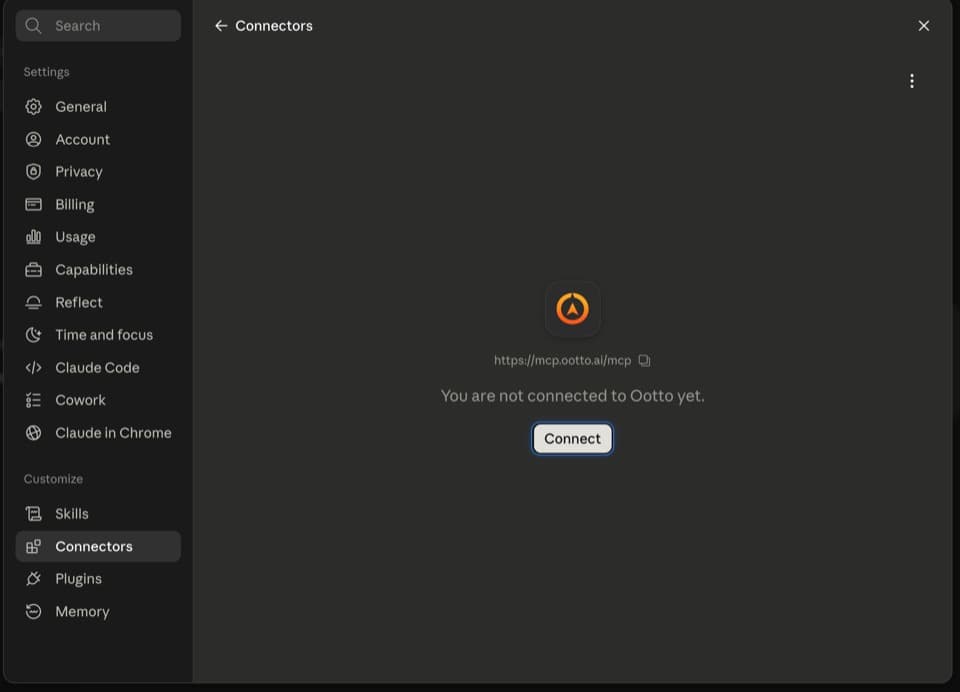This screenshot has width=960, height=692.
Task: Click the Billing card icon
Action: [x=34, y=204]
